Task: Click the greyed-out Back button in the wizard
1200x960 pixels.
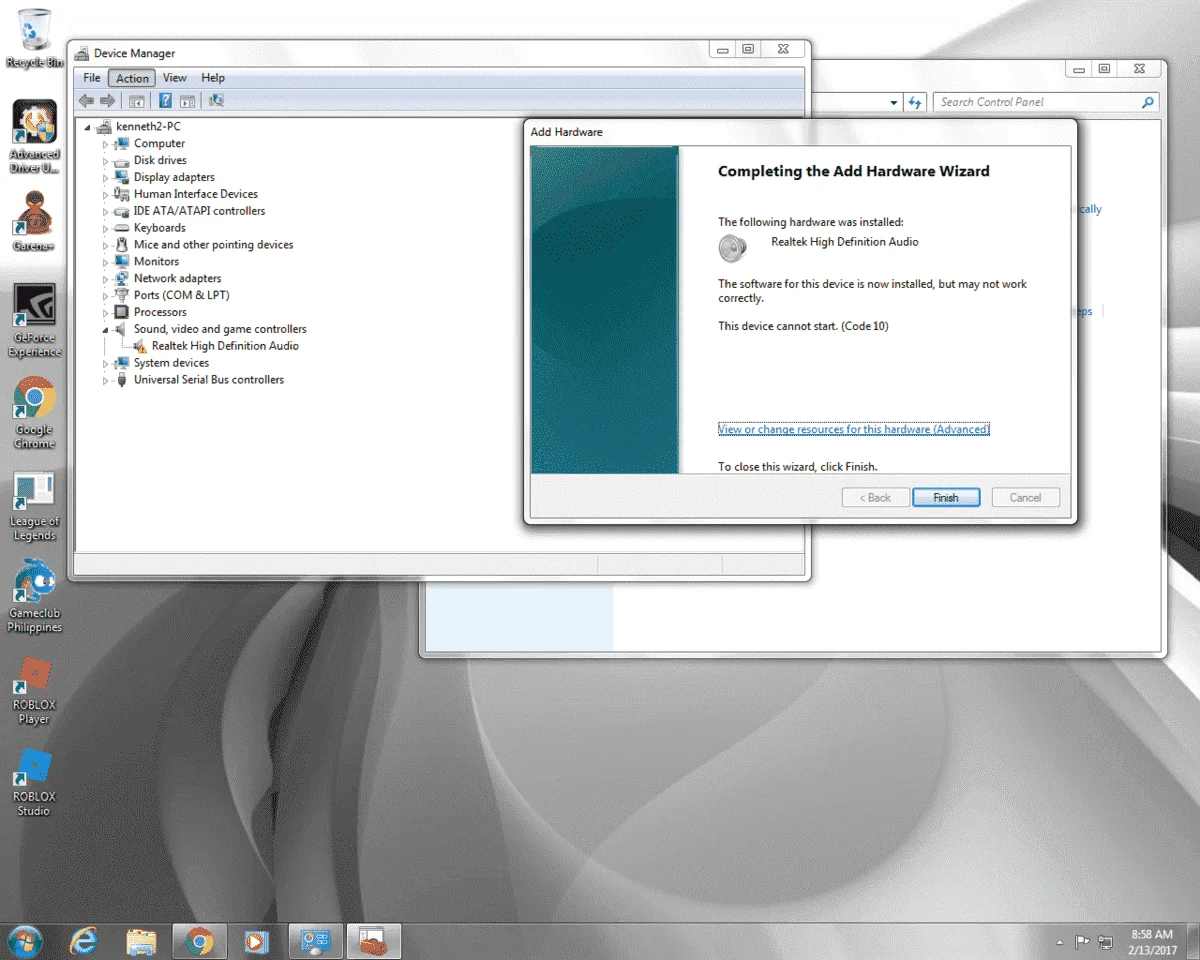Action: tap(876, 498)
